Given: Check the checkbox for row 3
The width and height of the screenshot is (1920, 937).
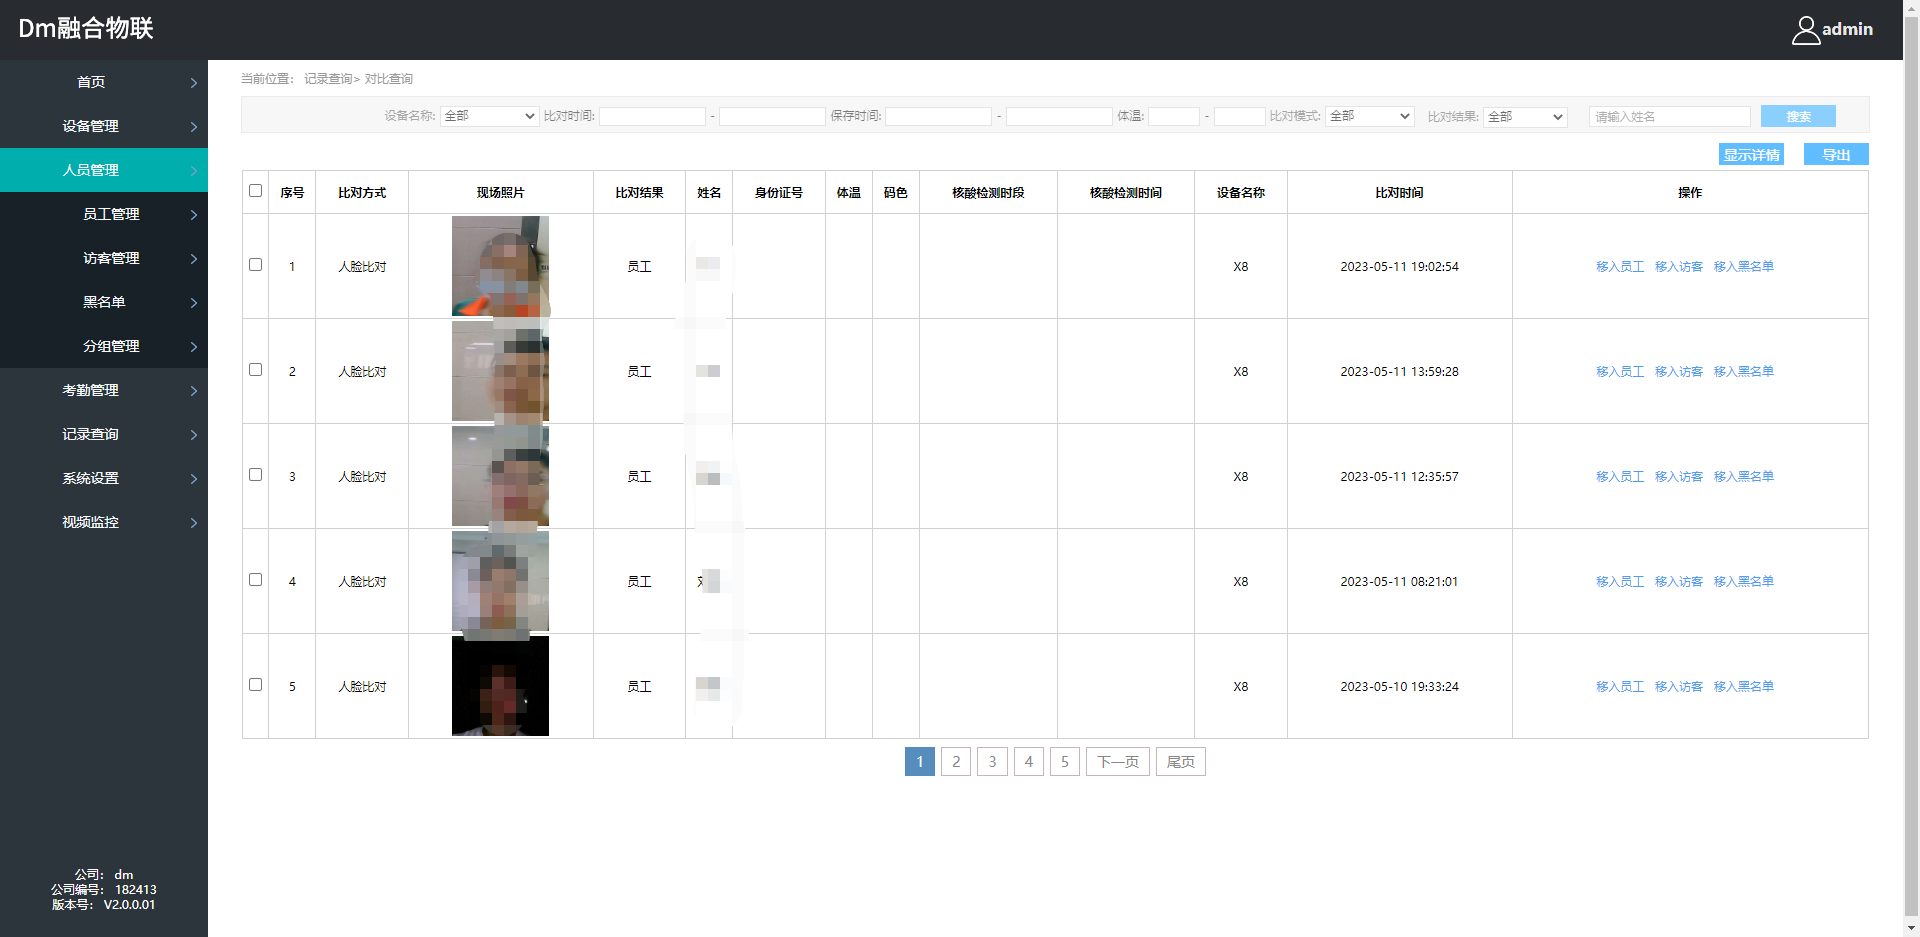Looking at the screenshot, I should (255, 475).
